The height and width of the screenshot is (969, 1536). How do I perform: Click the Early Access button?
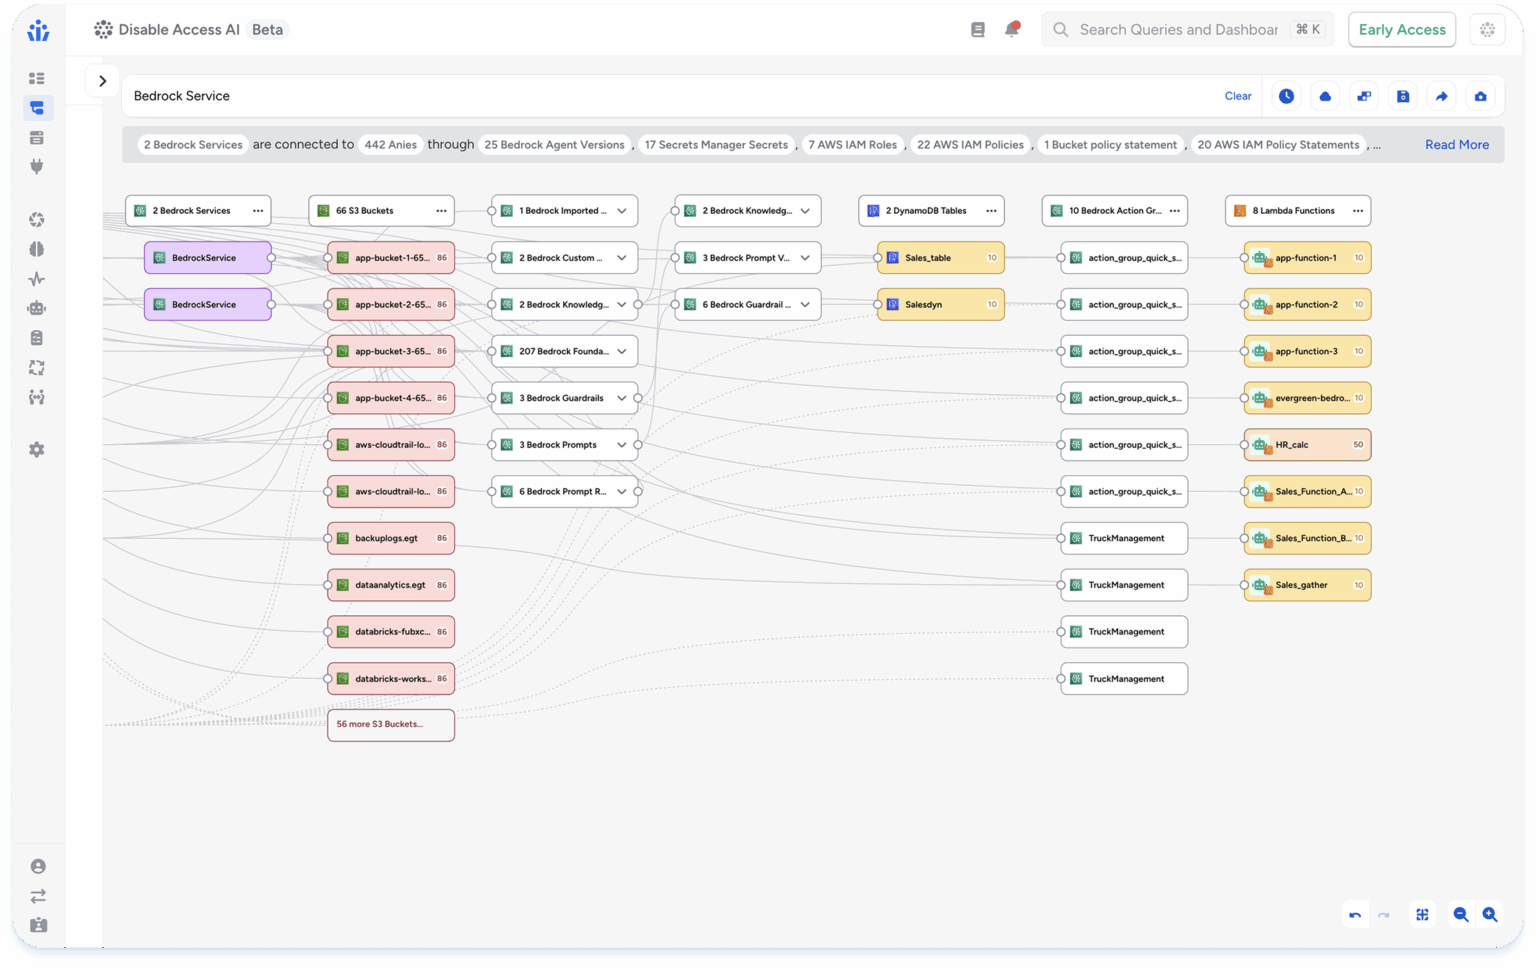coord(1401,30)
